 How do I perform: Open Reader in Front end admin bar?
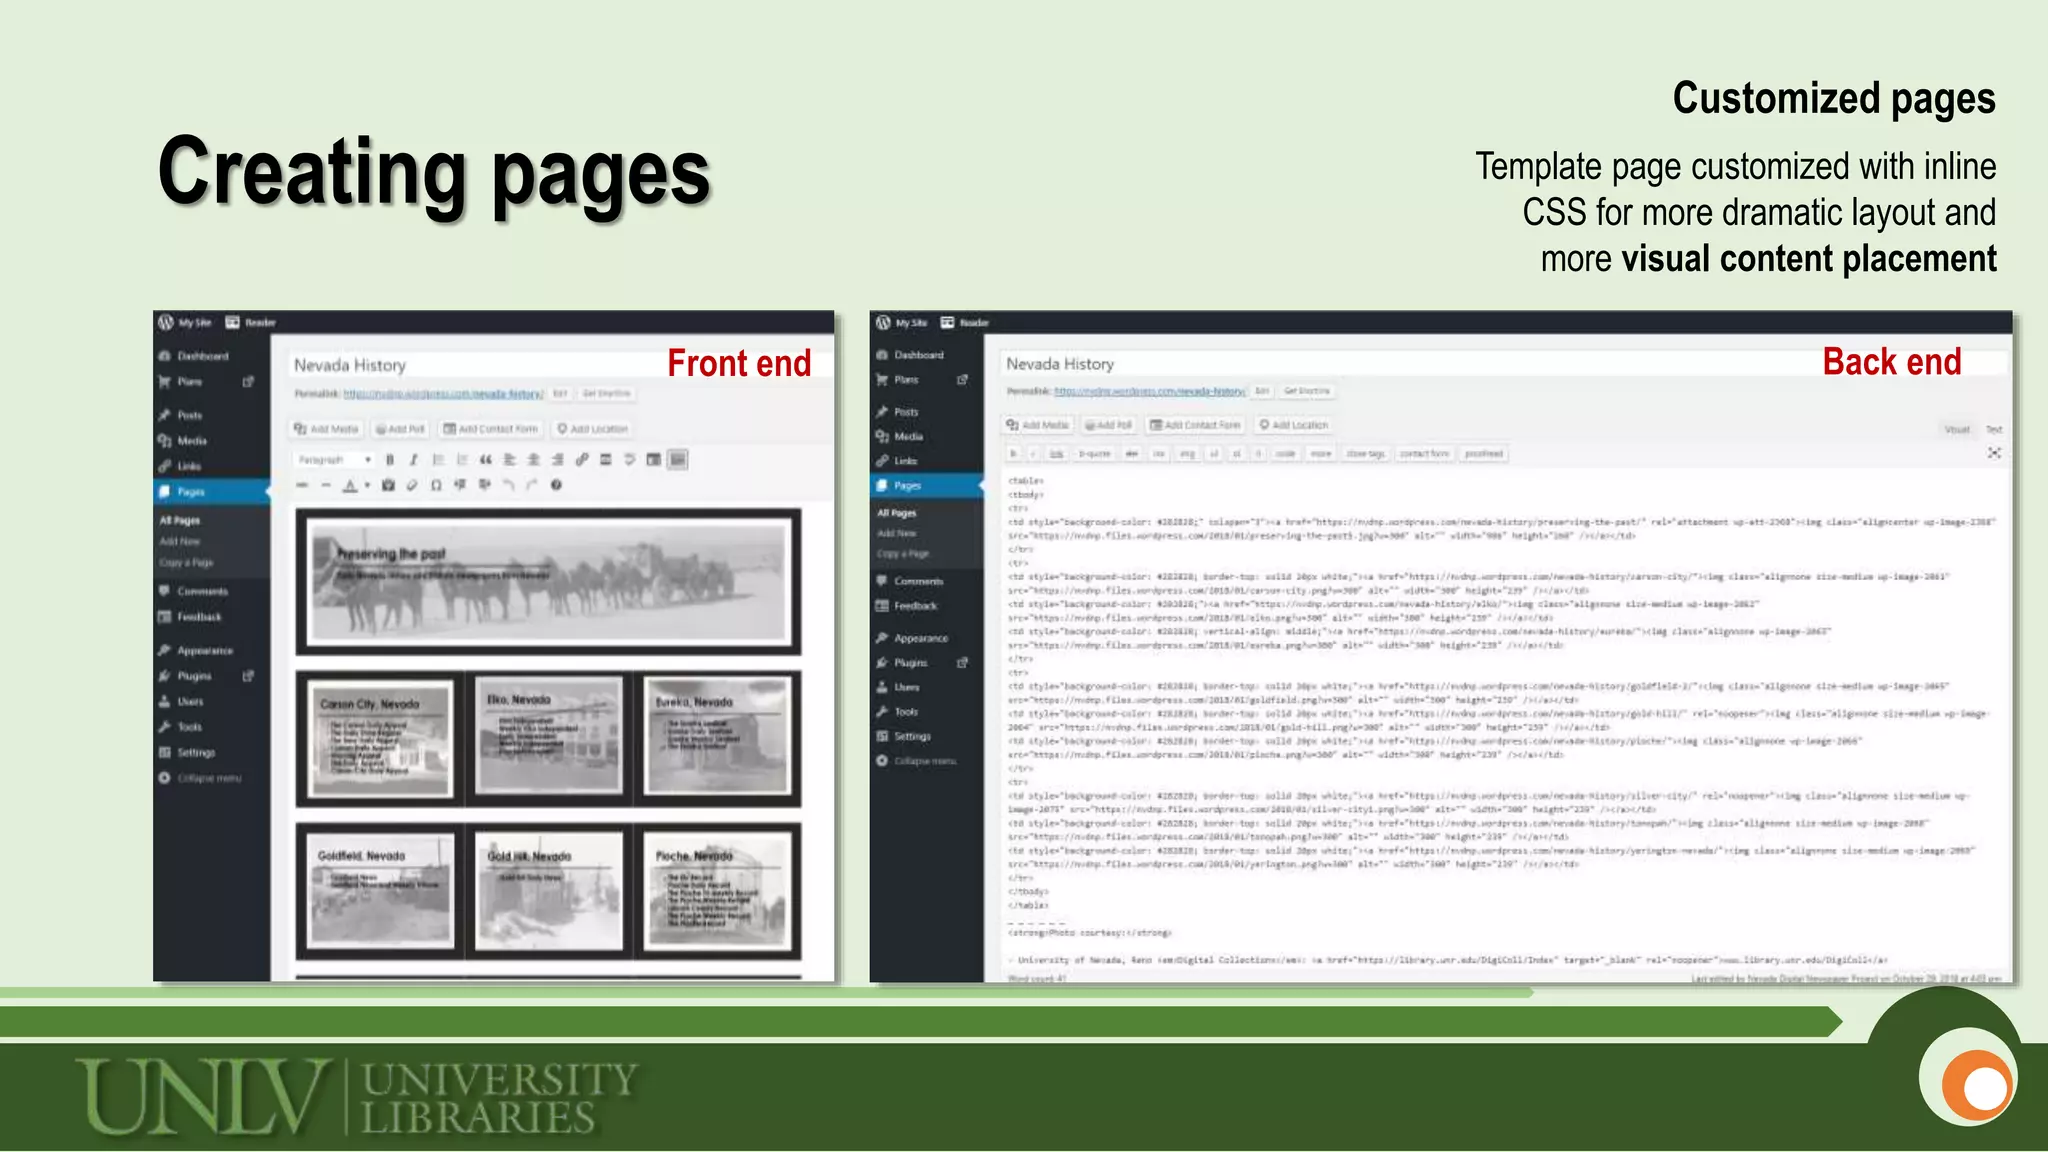pyautogui.click(x=251, y=322)
